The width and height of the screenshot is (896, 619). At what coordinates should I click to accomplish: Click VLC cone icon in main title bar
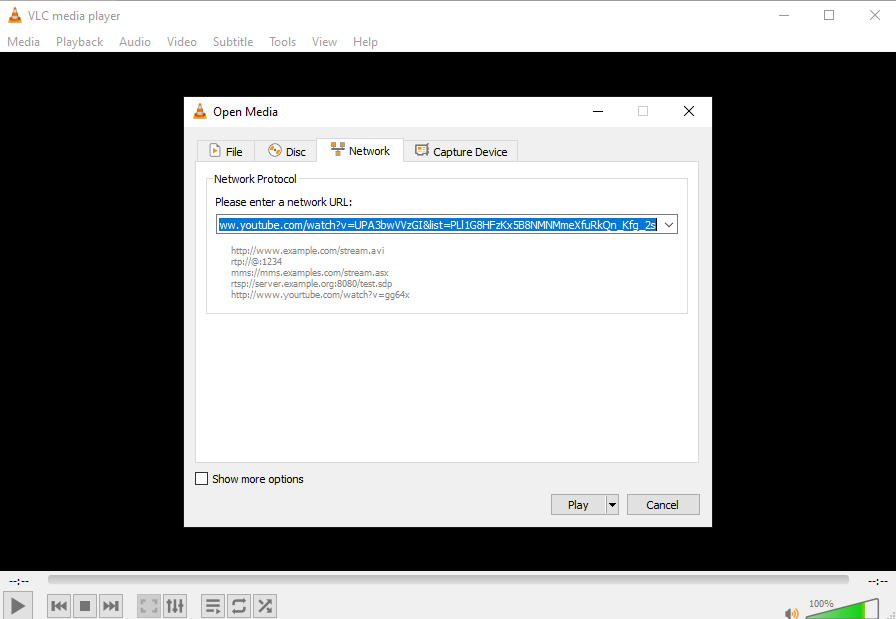pos(15,15)
